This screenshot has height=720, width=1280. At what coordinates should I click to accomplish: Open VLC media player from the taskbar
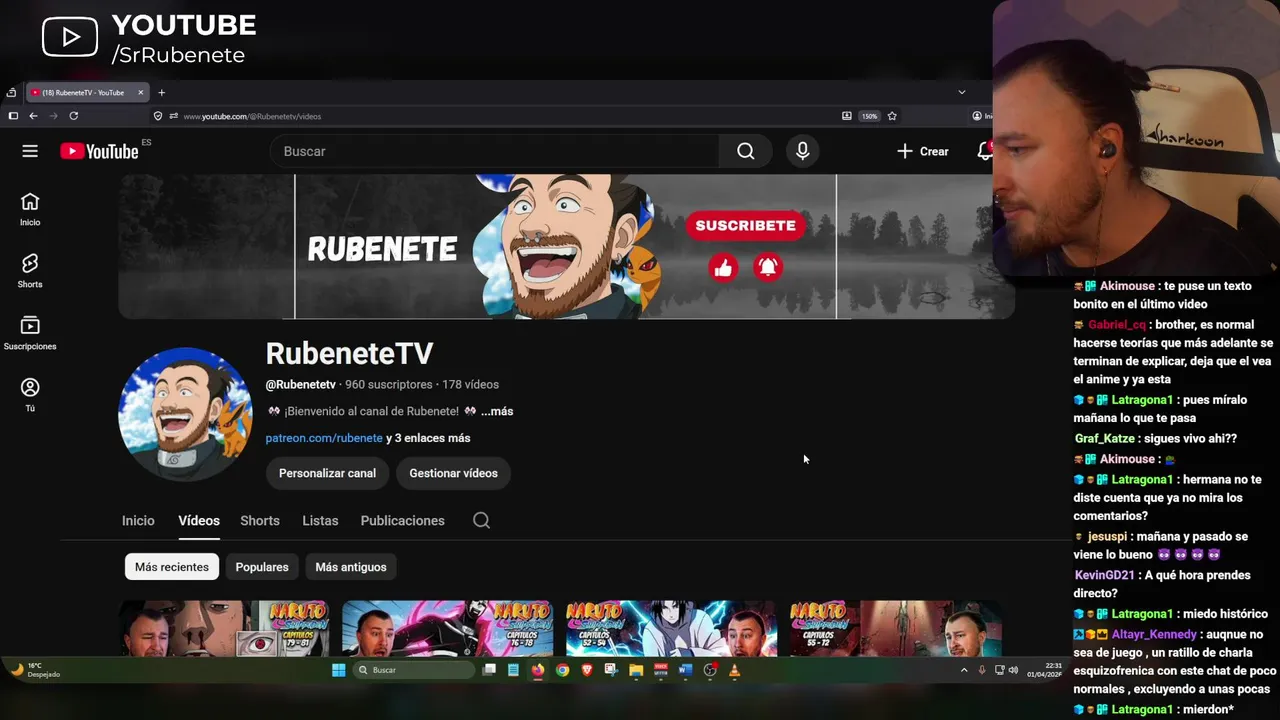coord(734,670)
